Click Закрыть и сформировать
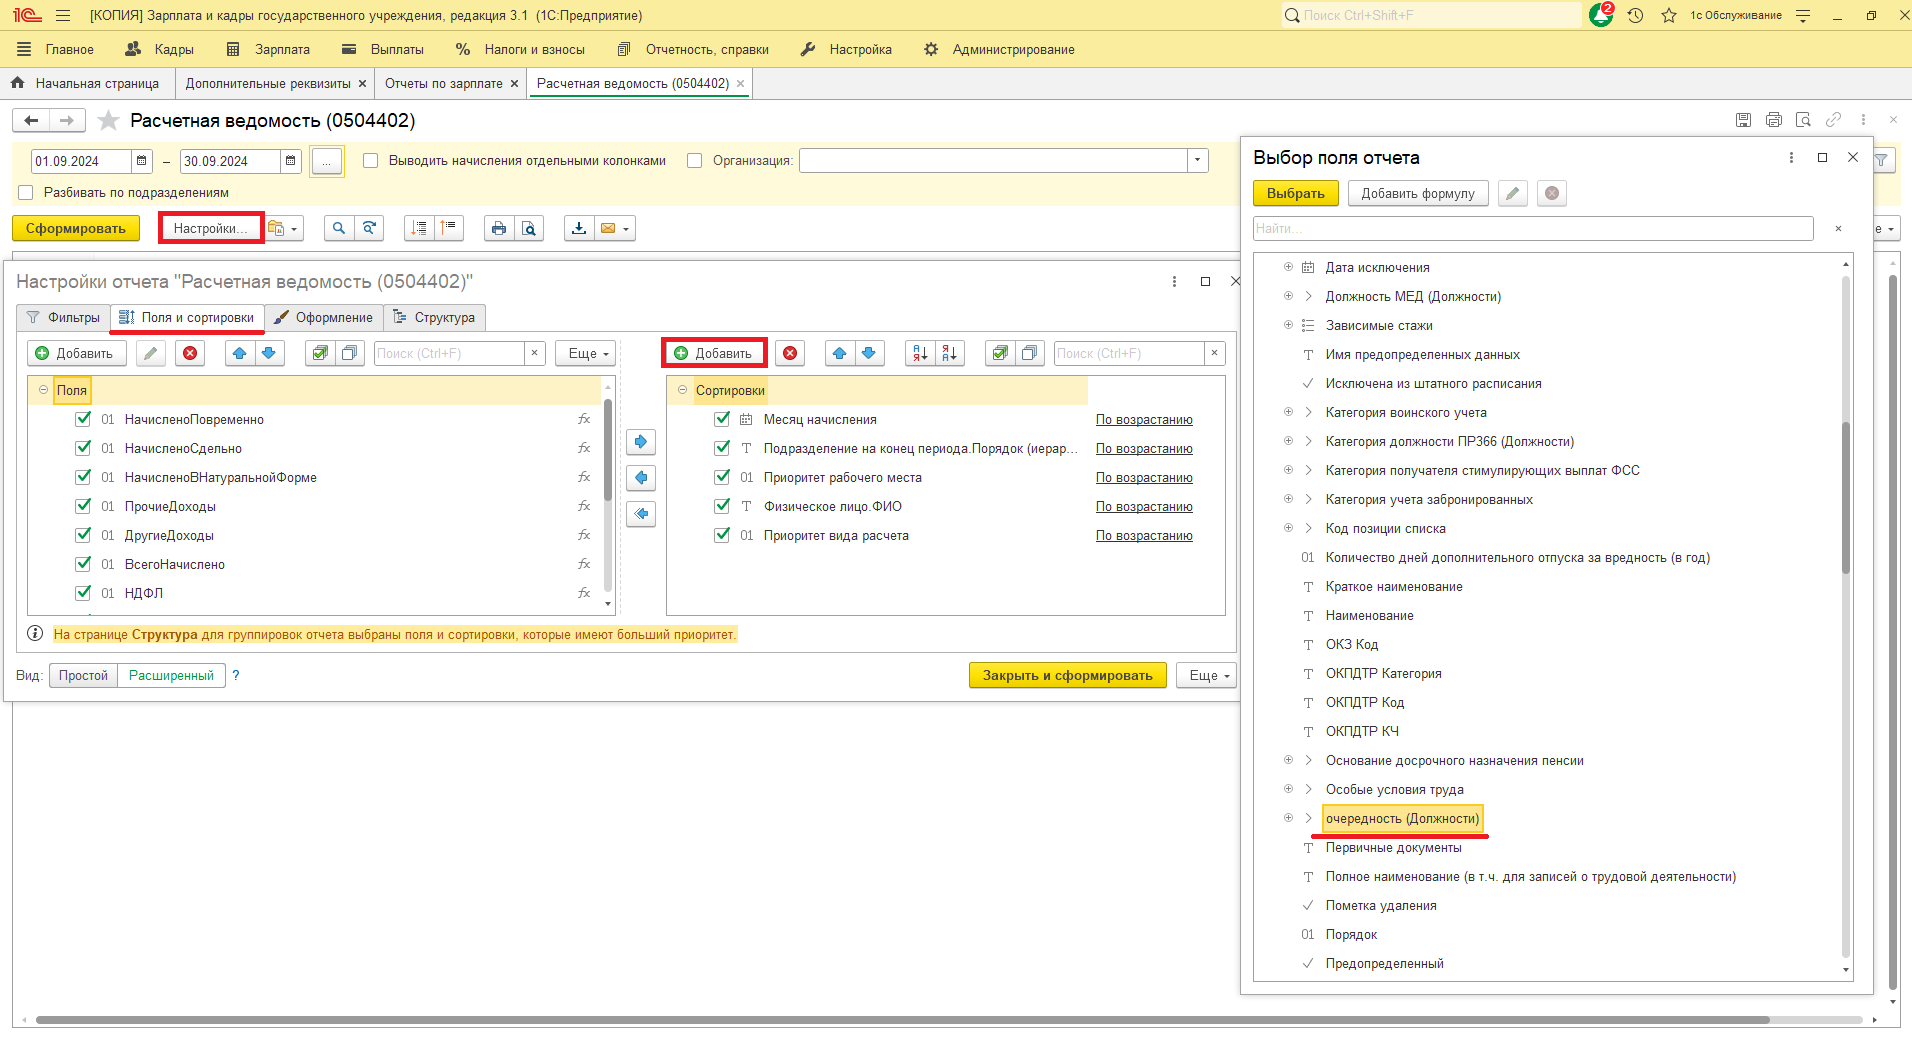This screenshot has width=1912, height=1040. 1068,676
